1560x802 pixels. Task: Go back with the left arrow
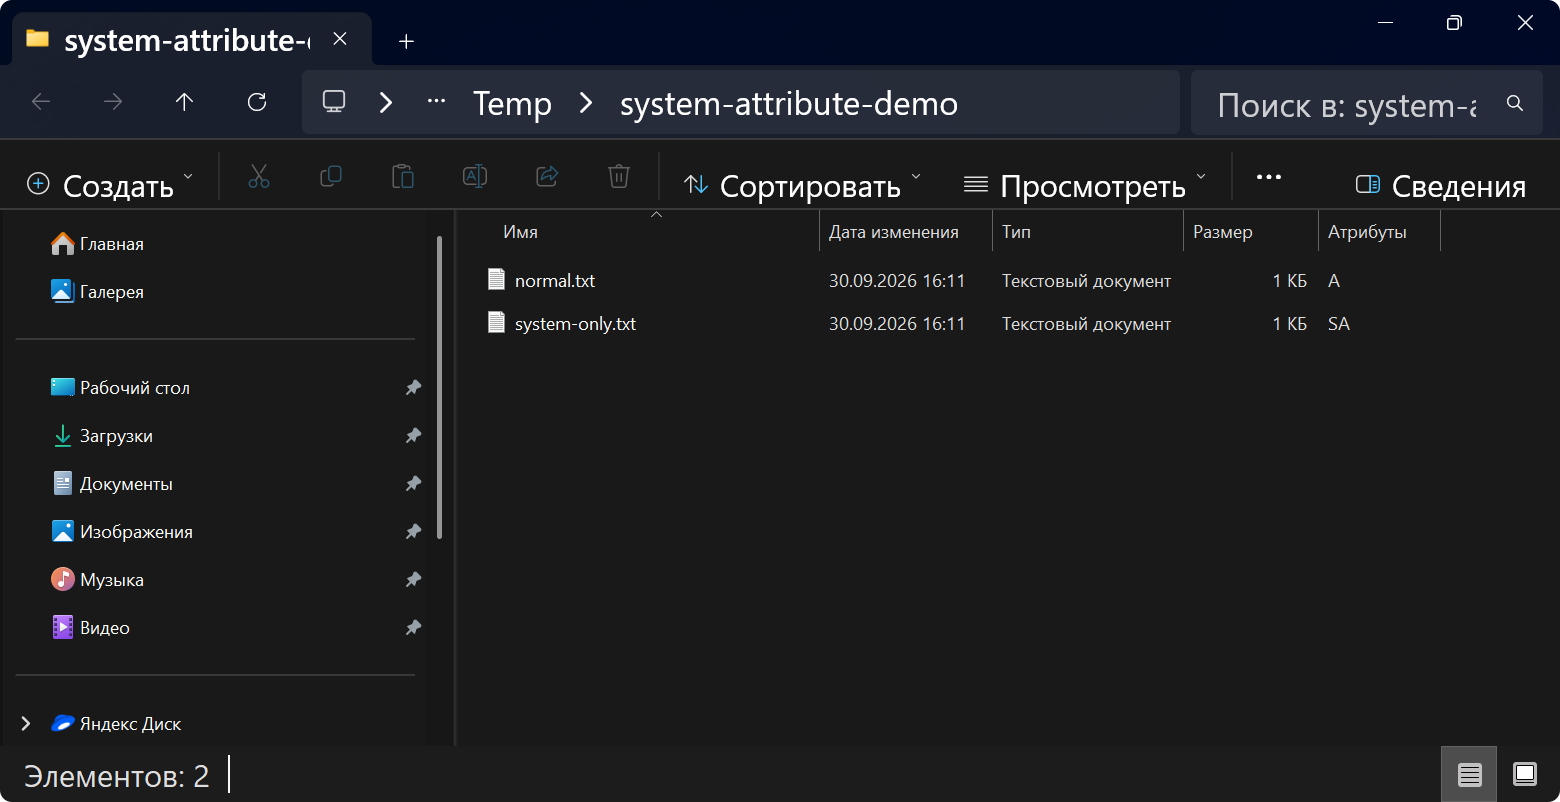pos(41,102)
